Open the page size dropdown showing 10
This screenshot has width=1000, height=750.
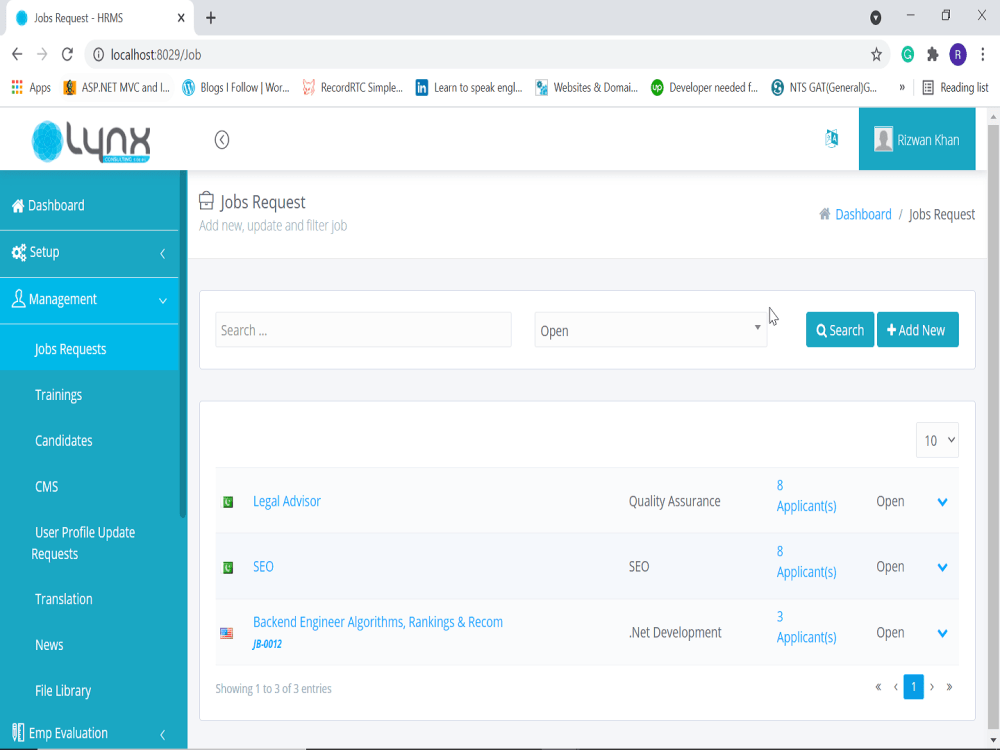coord(938,440)
